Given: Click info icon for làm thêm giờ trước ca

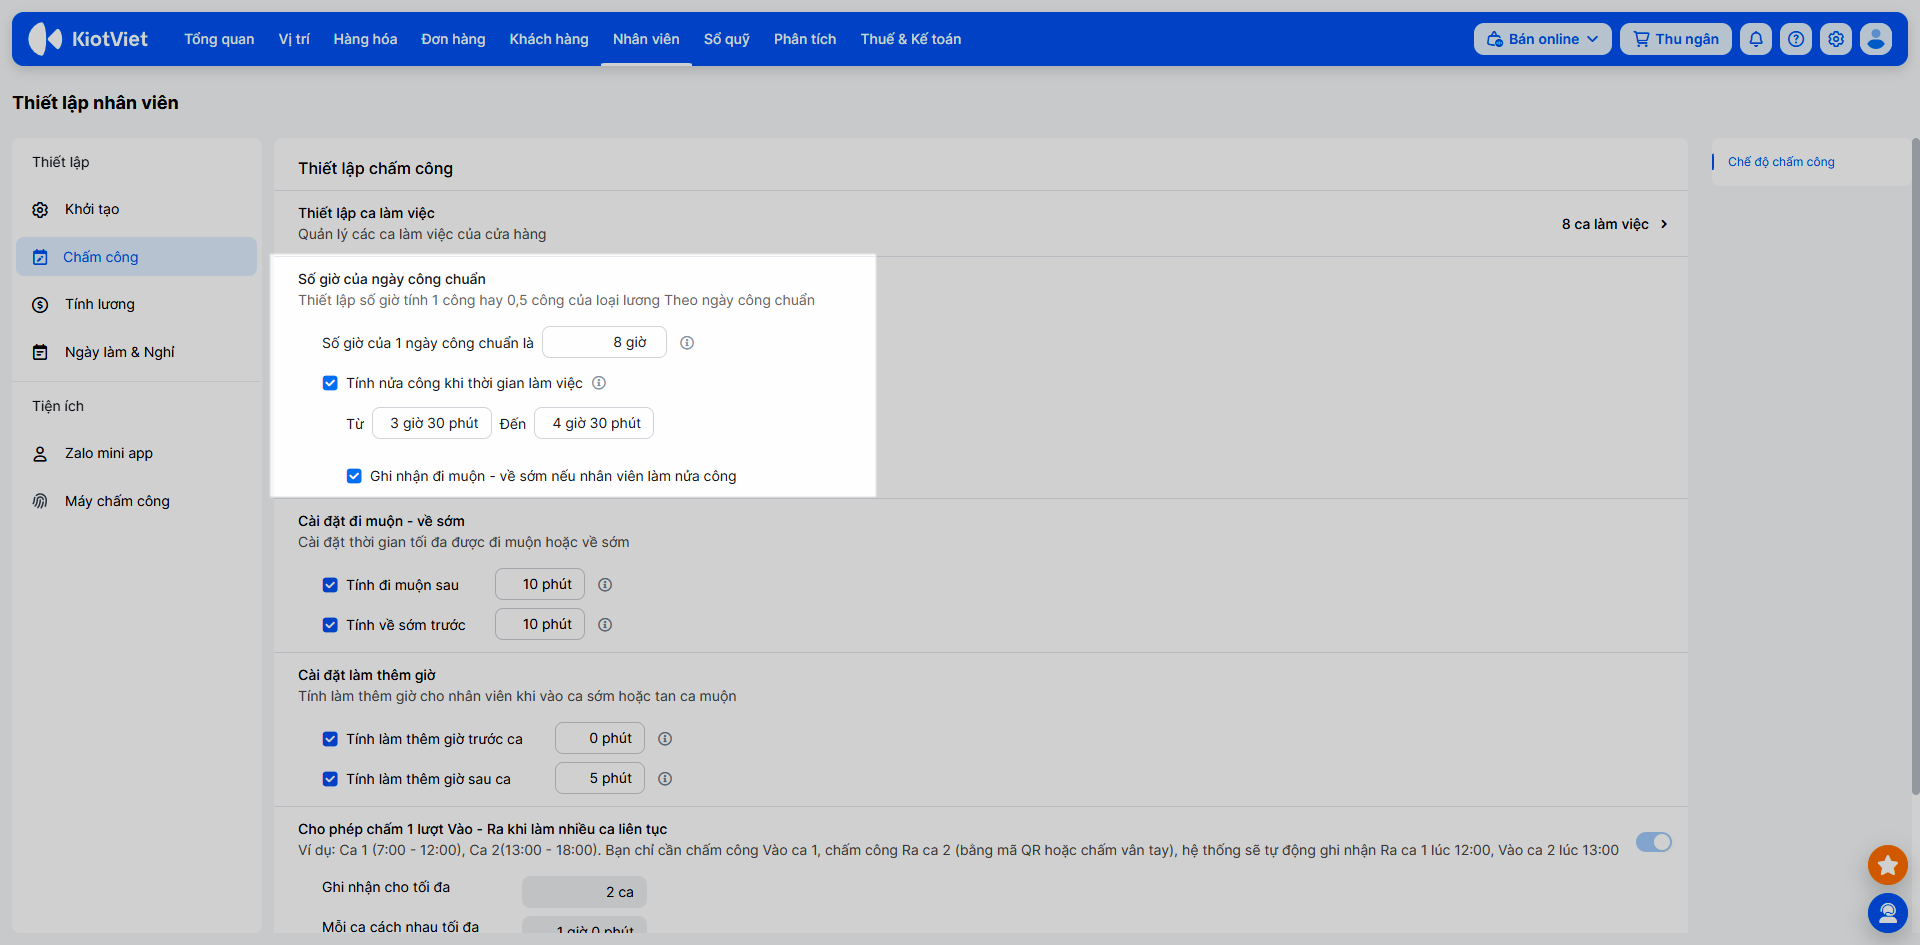Looking at the screenshot, I should pyautogui.click(x=665, y=739).
